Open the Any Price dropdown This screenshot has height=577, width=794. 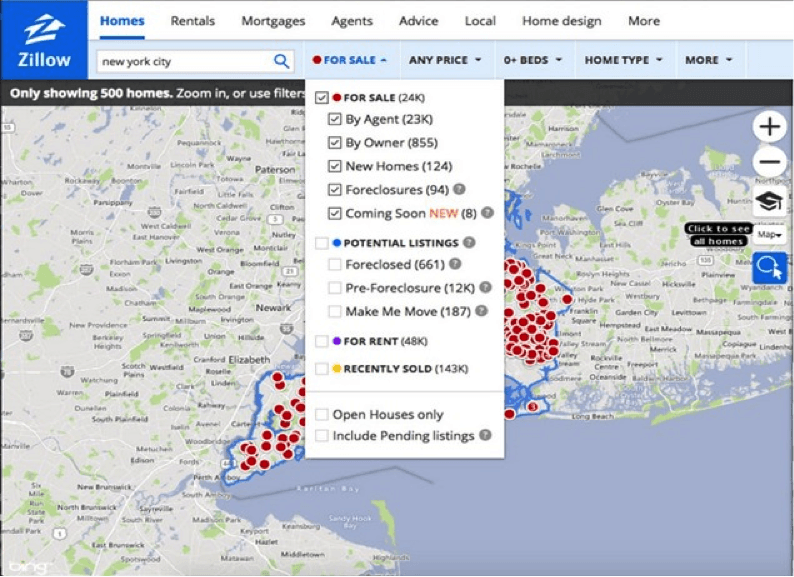click(445, 60)
